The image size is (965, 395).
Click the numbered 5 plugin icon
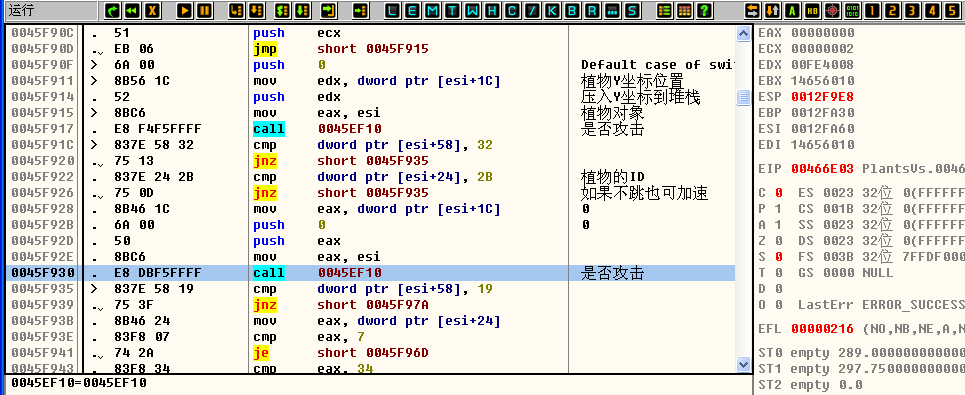(x=953, y=10)
